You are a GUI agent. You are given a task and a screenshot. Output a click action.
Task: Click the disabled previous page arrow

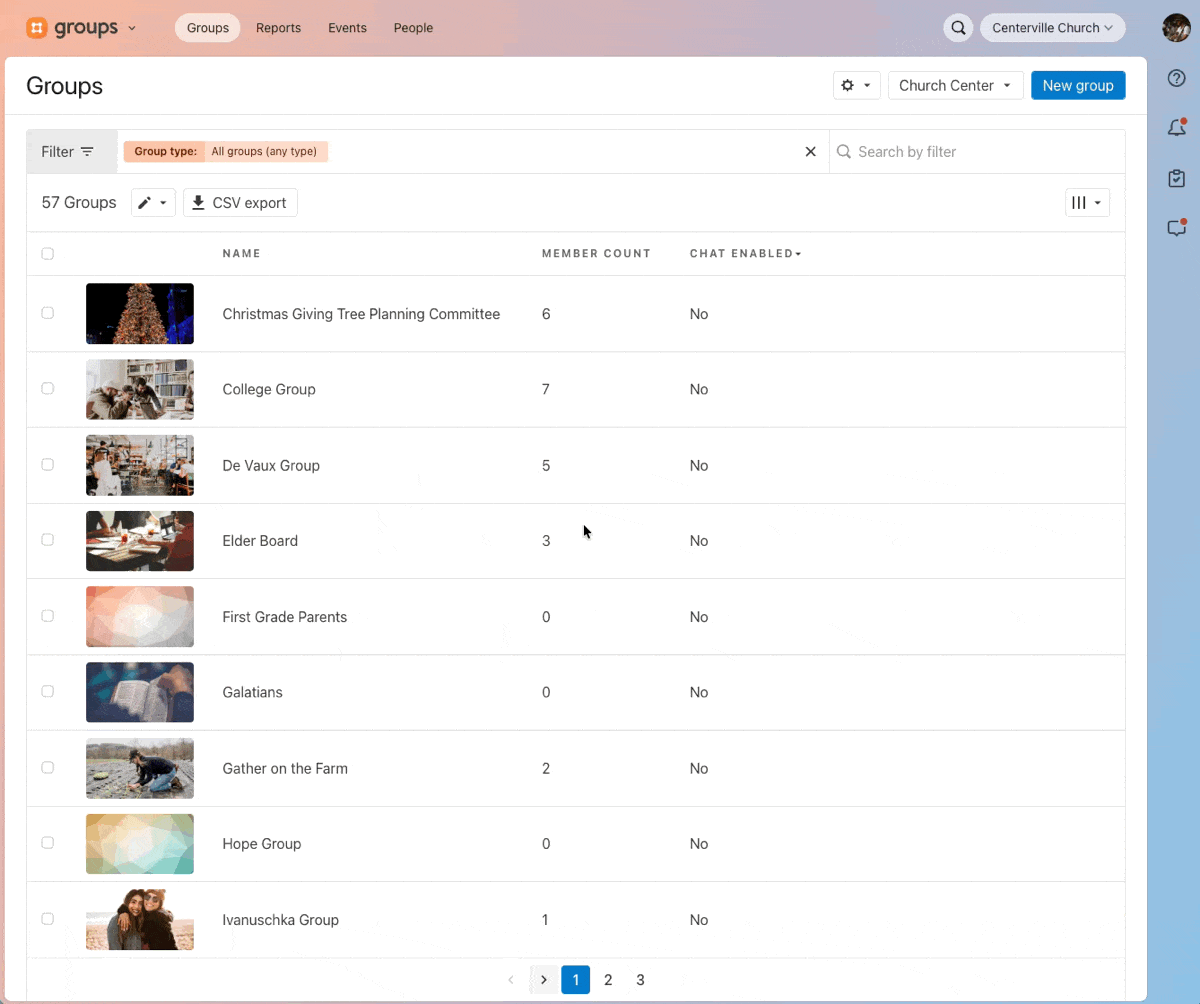pyautogui.click(x=511, y=980)
